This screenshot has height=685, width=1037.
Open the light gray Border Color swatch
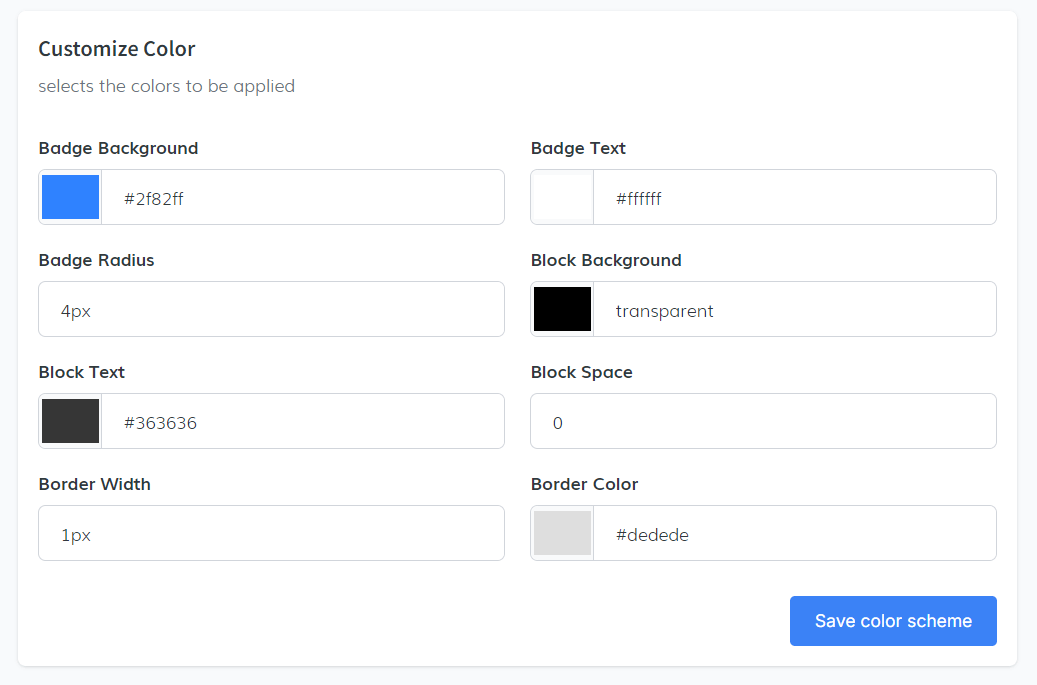[x=562, y=533]
